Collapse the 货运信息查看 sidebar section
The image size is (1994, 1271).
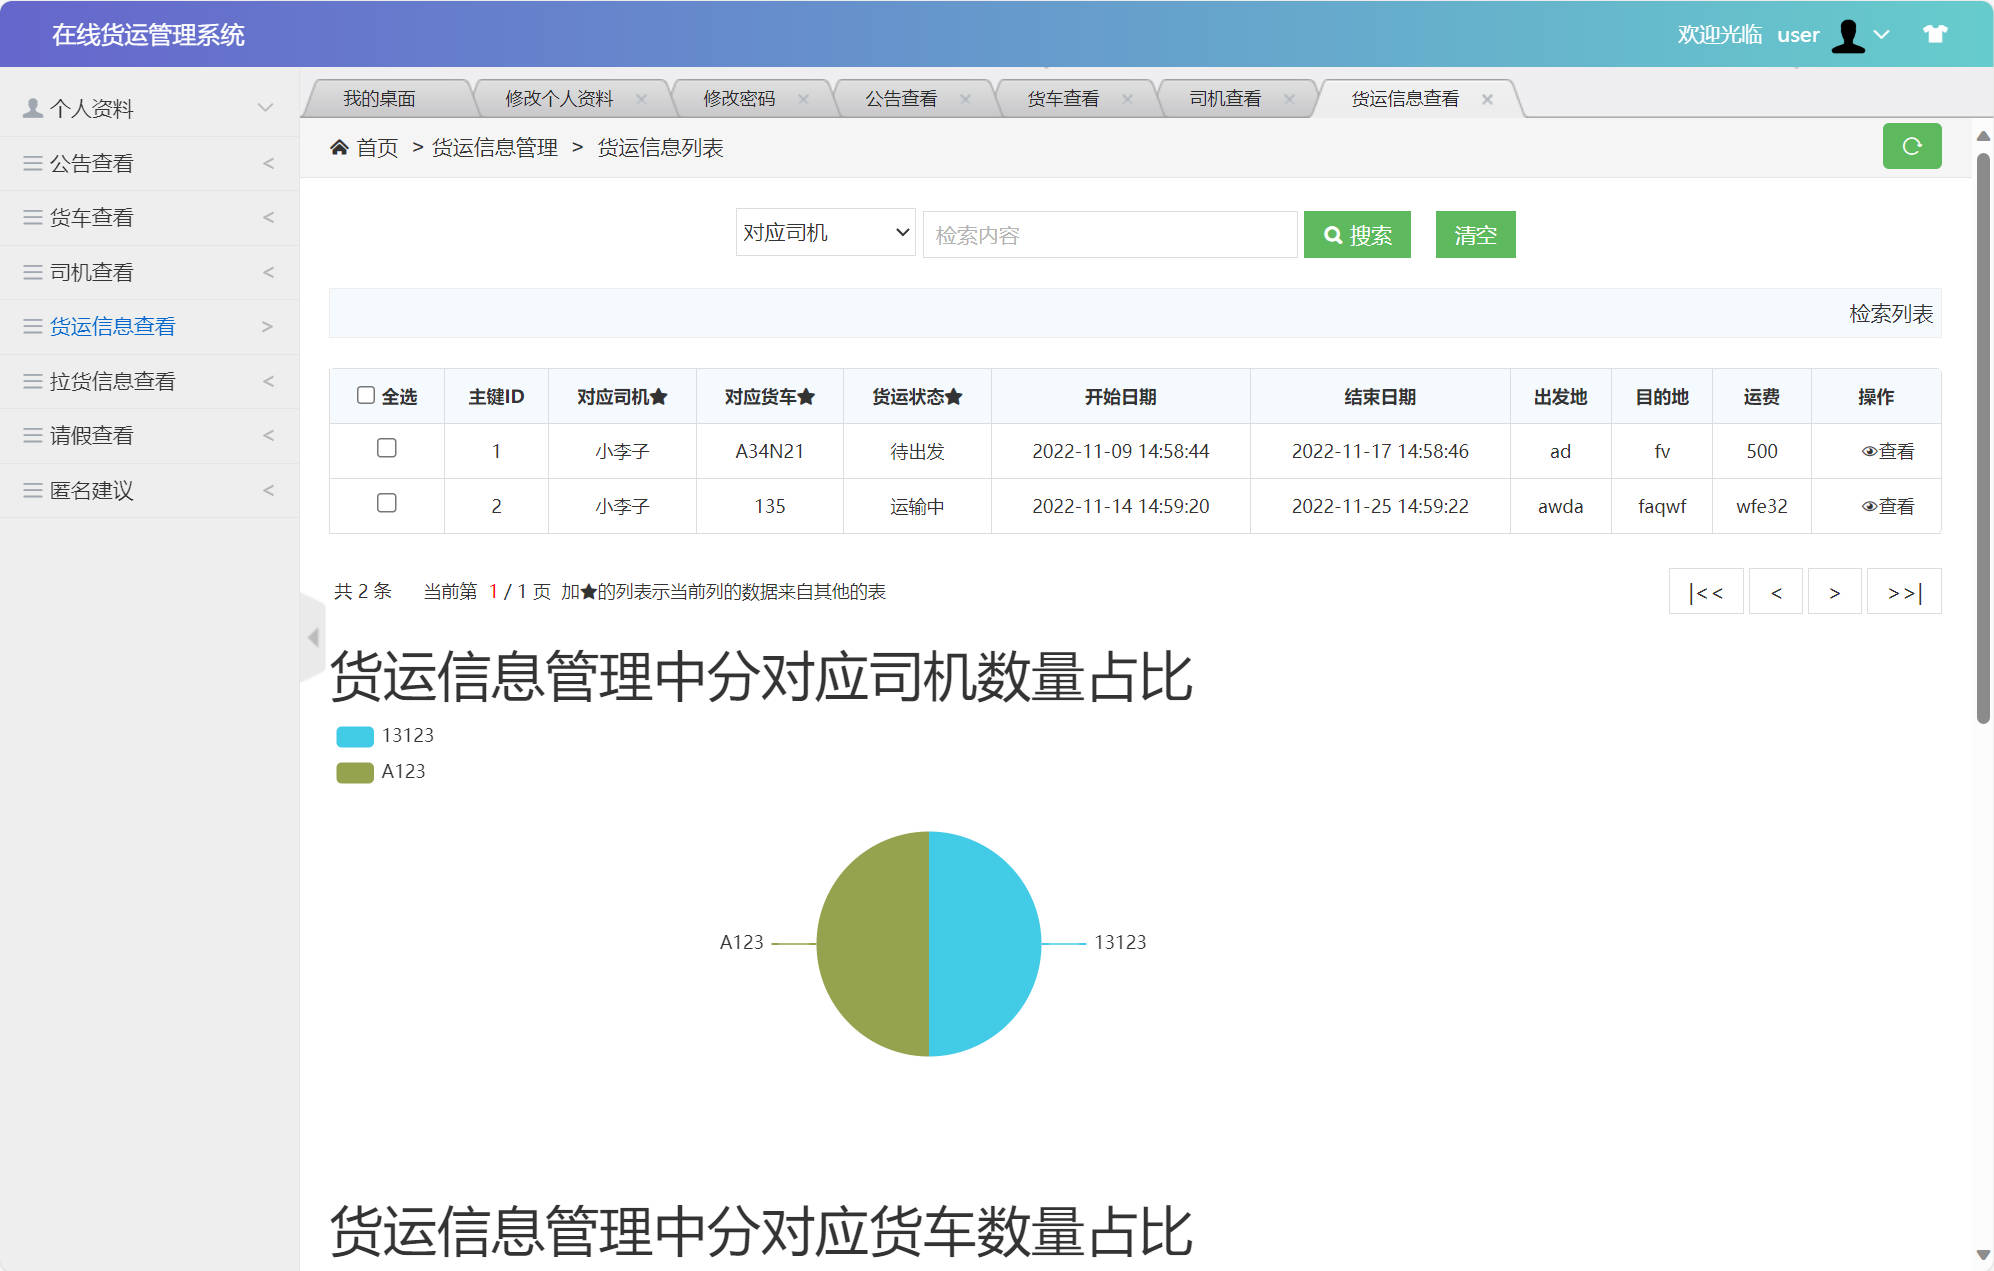click(x=267, y=326)
